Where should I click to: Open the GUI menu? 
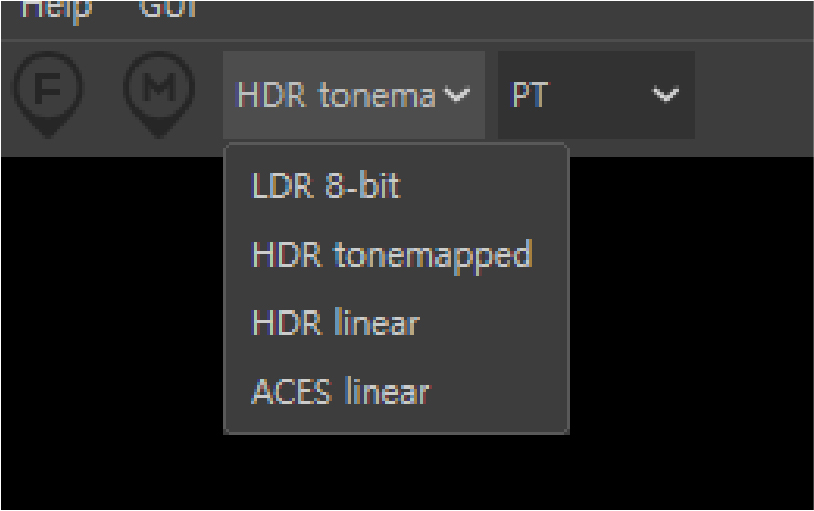point(167,8)
